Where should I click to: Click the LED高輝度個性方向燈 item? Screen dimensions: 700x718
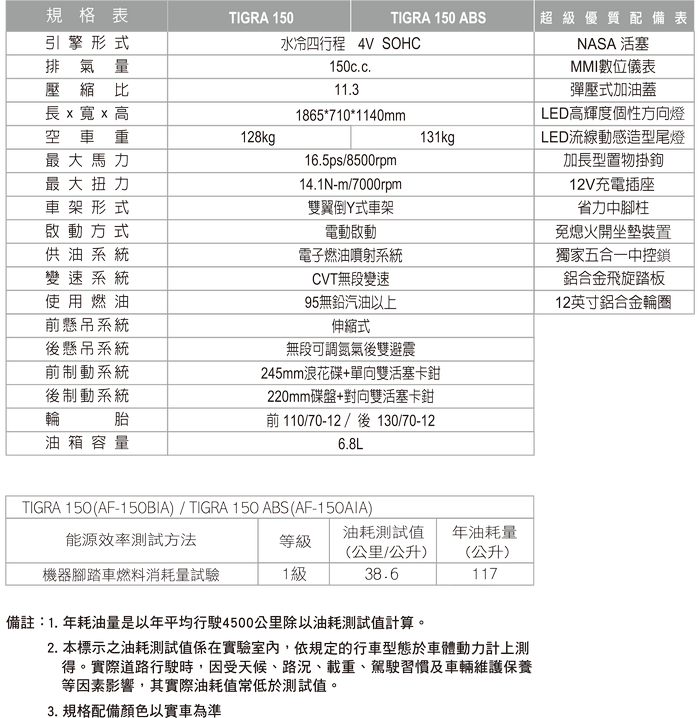(613, 114)
